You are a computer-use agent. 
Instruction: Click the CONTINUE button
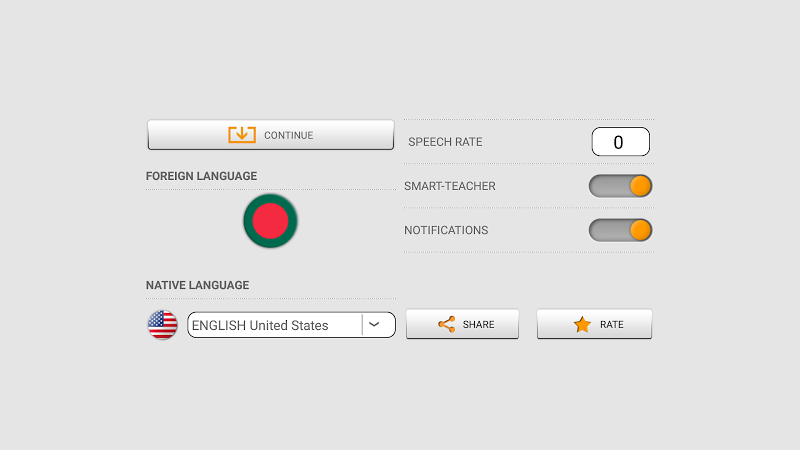pyautogui.click(x=270, y=135)
